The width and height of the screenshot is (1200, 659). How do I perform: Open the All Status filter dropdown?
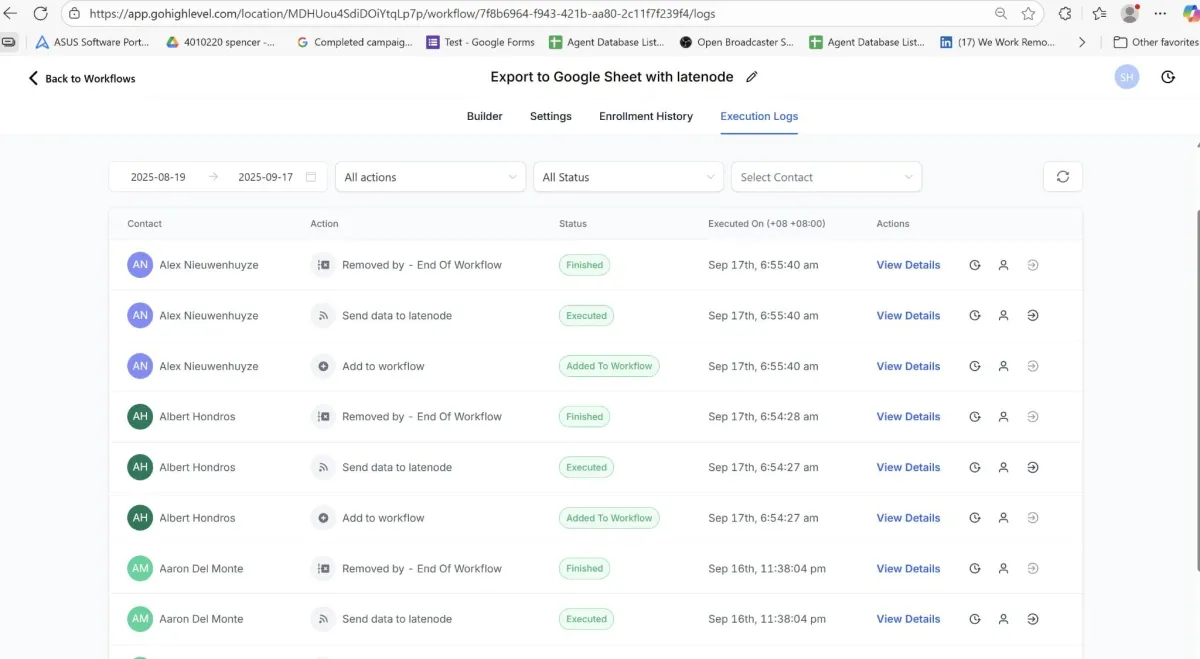[628, 177]
